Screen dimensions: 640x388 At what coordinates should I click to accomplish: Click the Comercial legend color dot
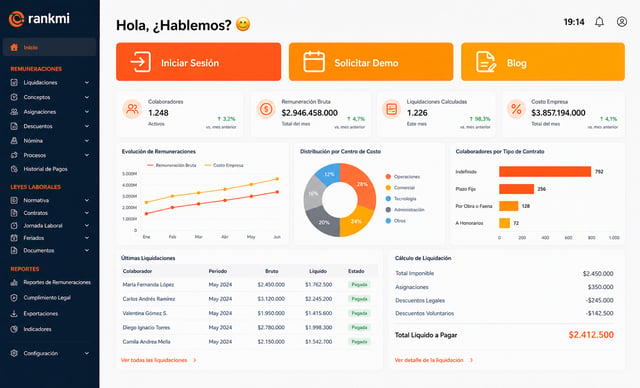click(388, 188)
